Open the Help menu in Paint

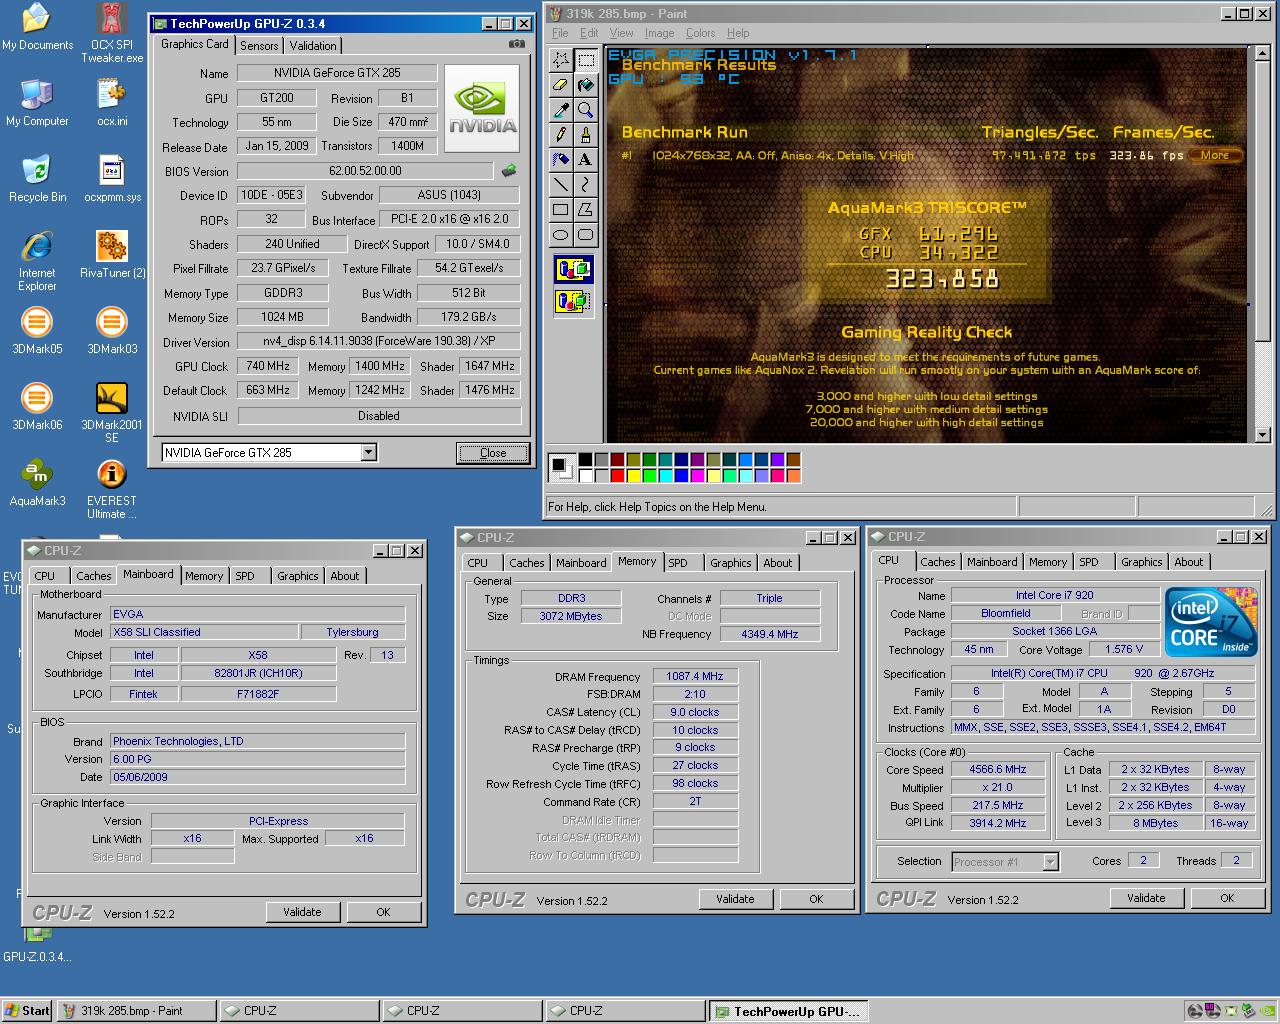738,33
